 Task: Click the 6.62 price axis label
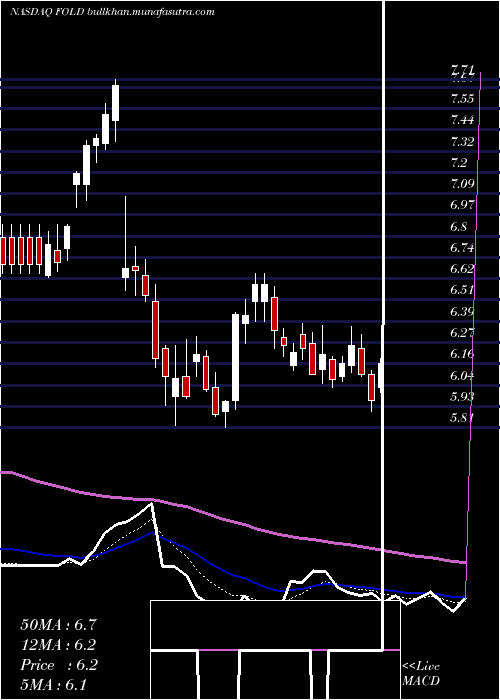(x=462, y=269)
